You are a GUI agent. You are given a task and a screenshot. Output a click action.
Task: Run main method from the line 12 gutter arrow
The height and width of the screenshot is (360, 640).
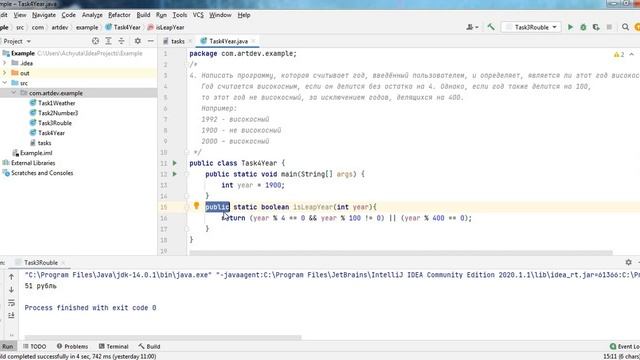[x=175, y=174]
